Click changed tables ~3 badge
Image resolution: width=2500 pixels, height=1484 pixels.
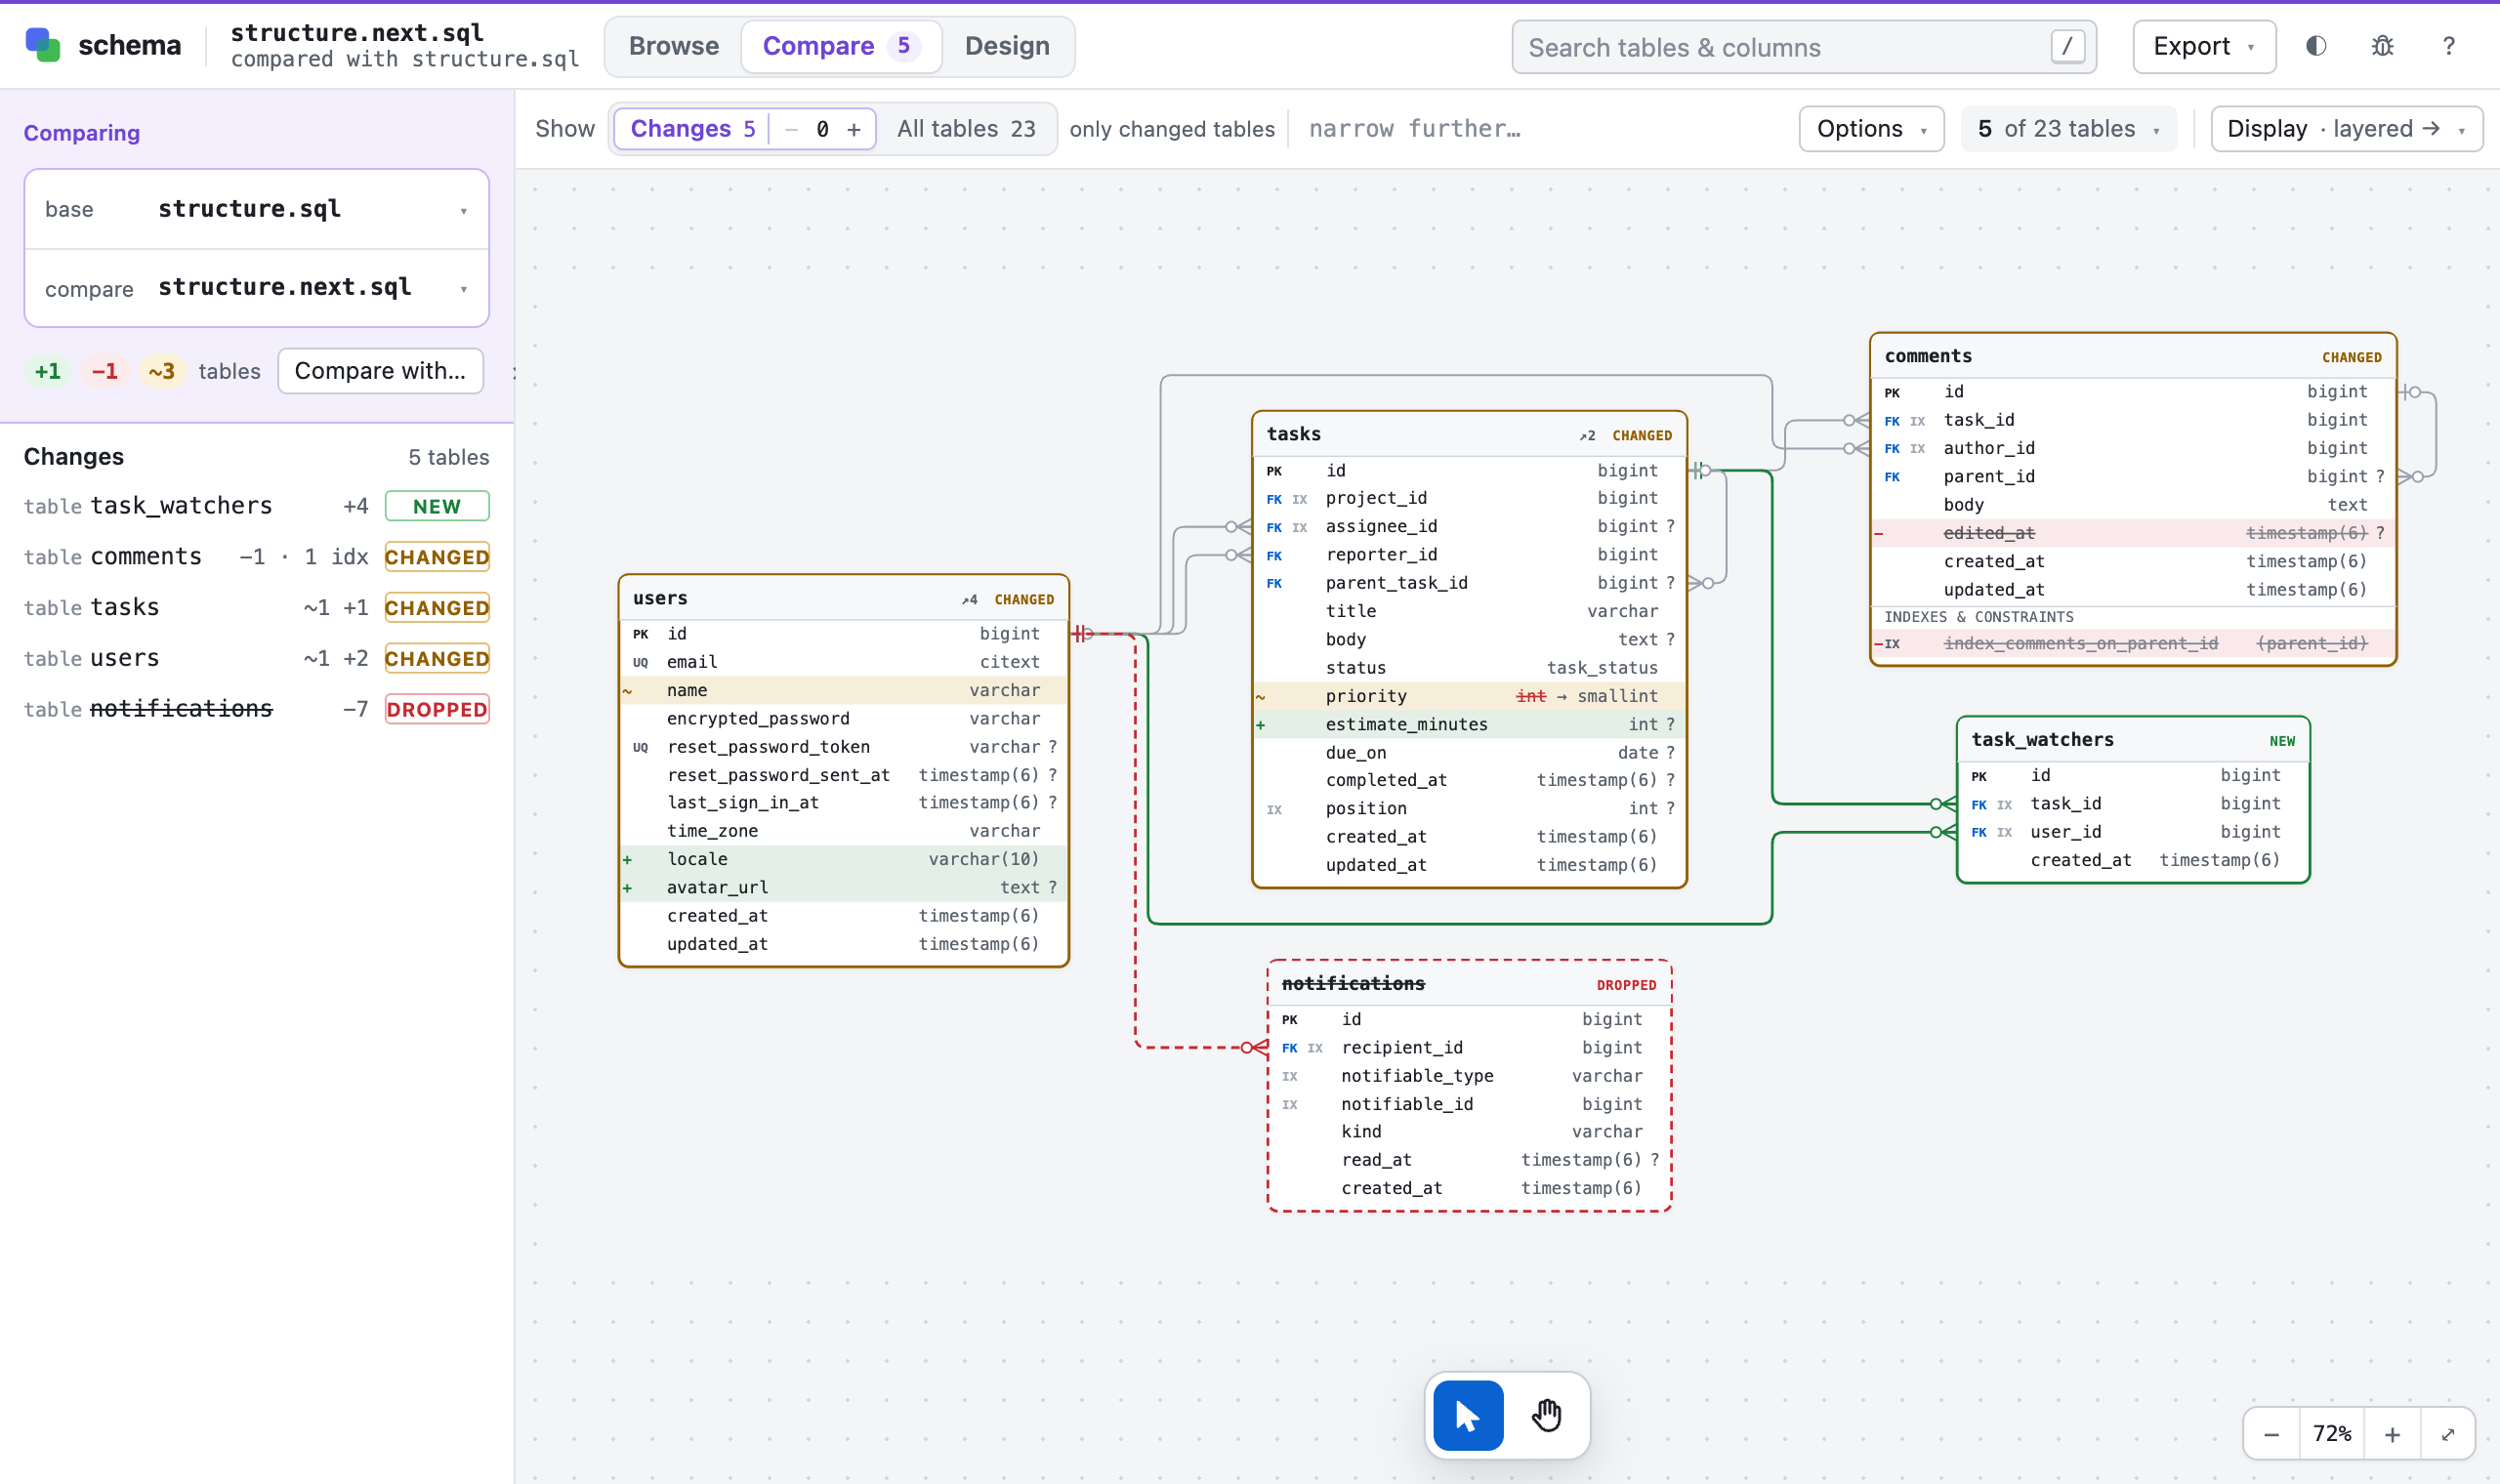162,371
